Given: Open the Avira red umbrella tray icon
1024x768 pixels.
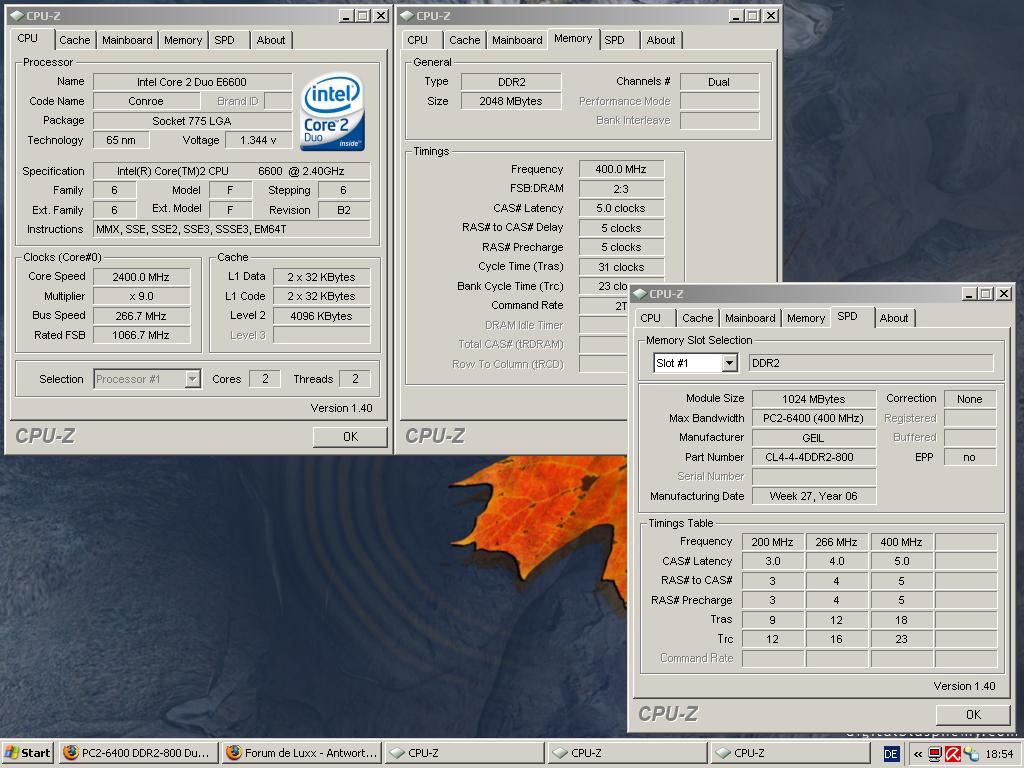Looking at the screenshot, I should point(953,754).
